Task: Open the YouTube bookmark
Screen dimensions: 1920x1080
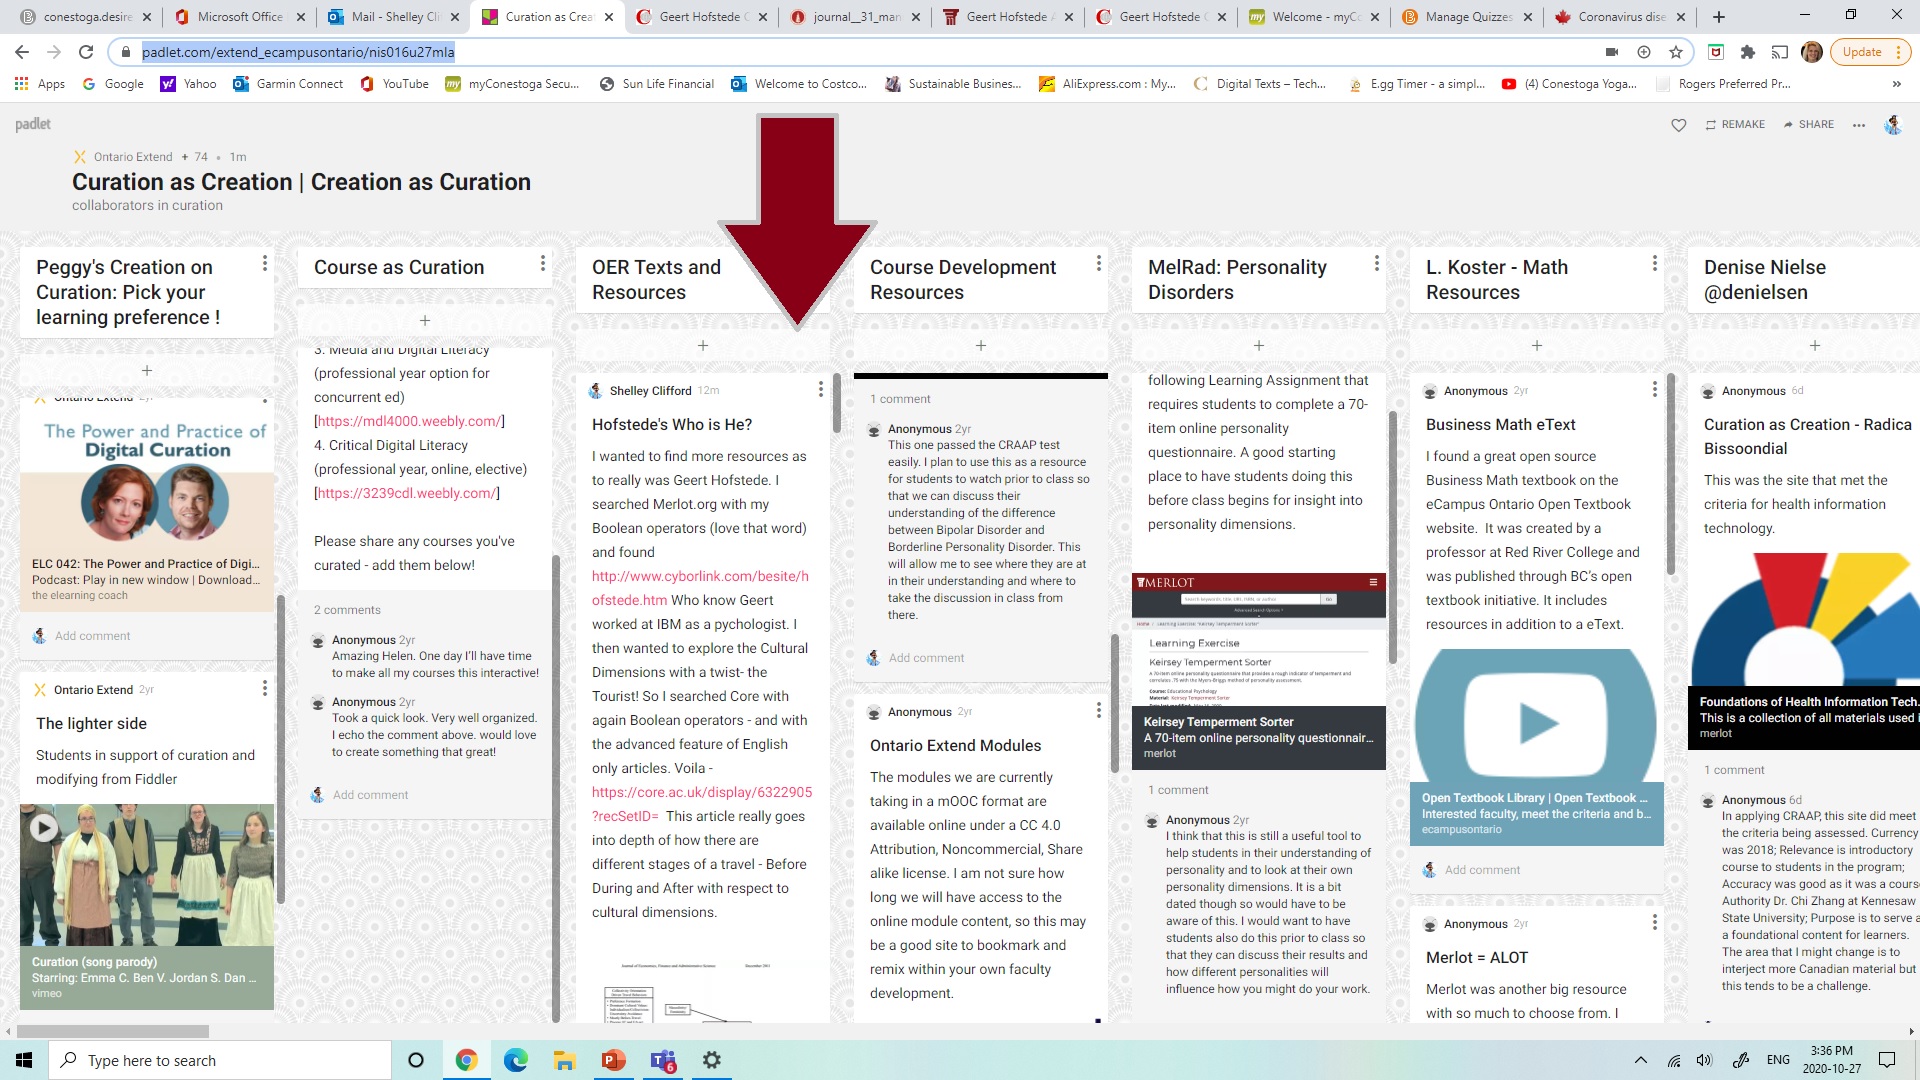Action: (395, 84)
